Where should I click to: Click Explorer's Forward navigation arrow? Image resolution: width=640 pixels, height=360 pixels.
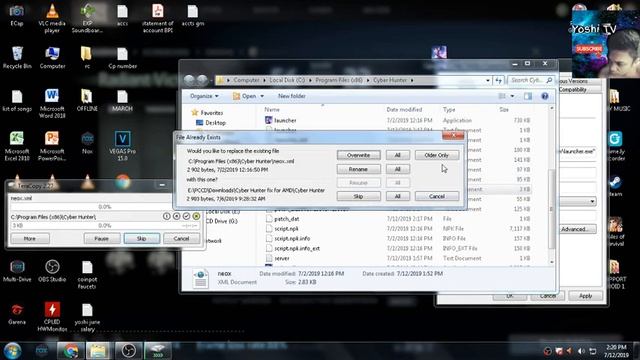[202, 80]
